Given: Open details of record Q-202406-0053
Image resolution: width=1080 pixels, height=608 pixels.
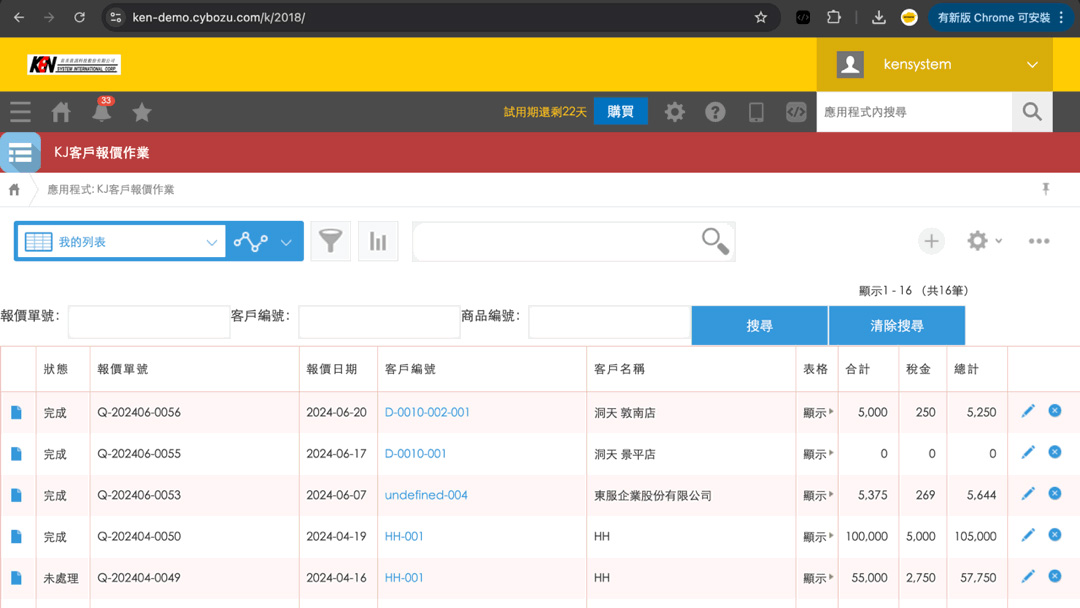Looking at the screenshot, I should tap(16, 495).
